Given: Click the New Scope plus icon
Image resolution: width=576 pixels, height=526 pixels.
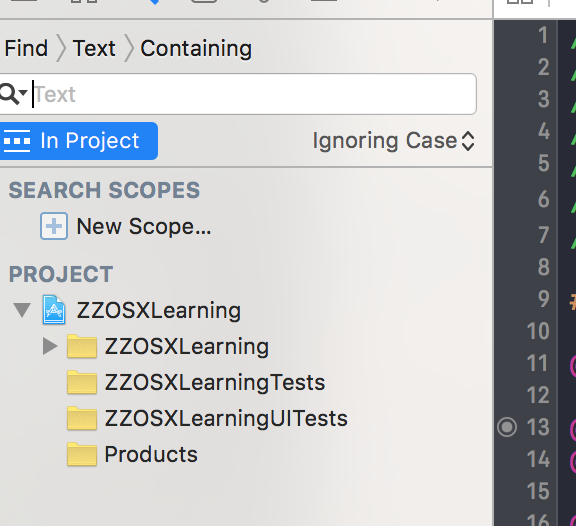Looking at the screenshot, I should point(54,226).
